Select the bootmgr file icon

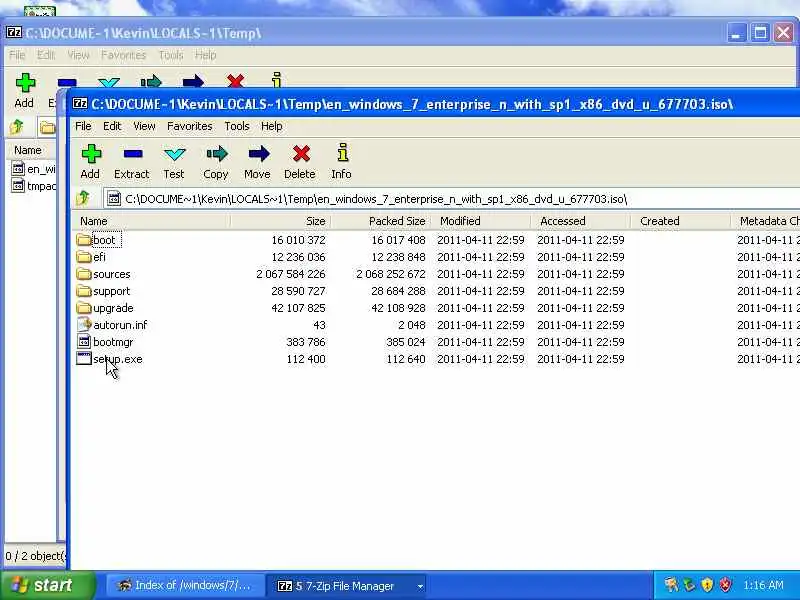pos(84,342)
